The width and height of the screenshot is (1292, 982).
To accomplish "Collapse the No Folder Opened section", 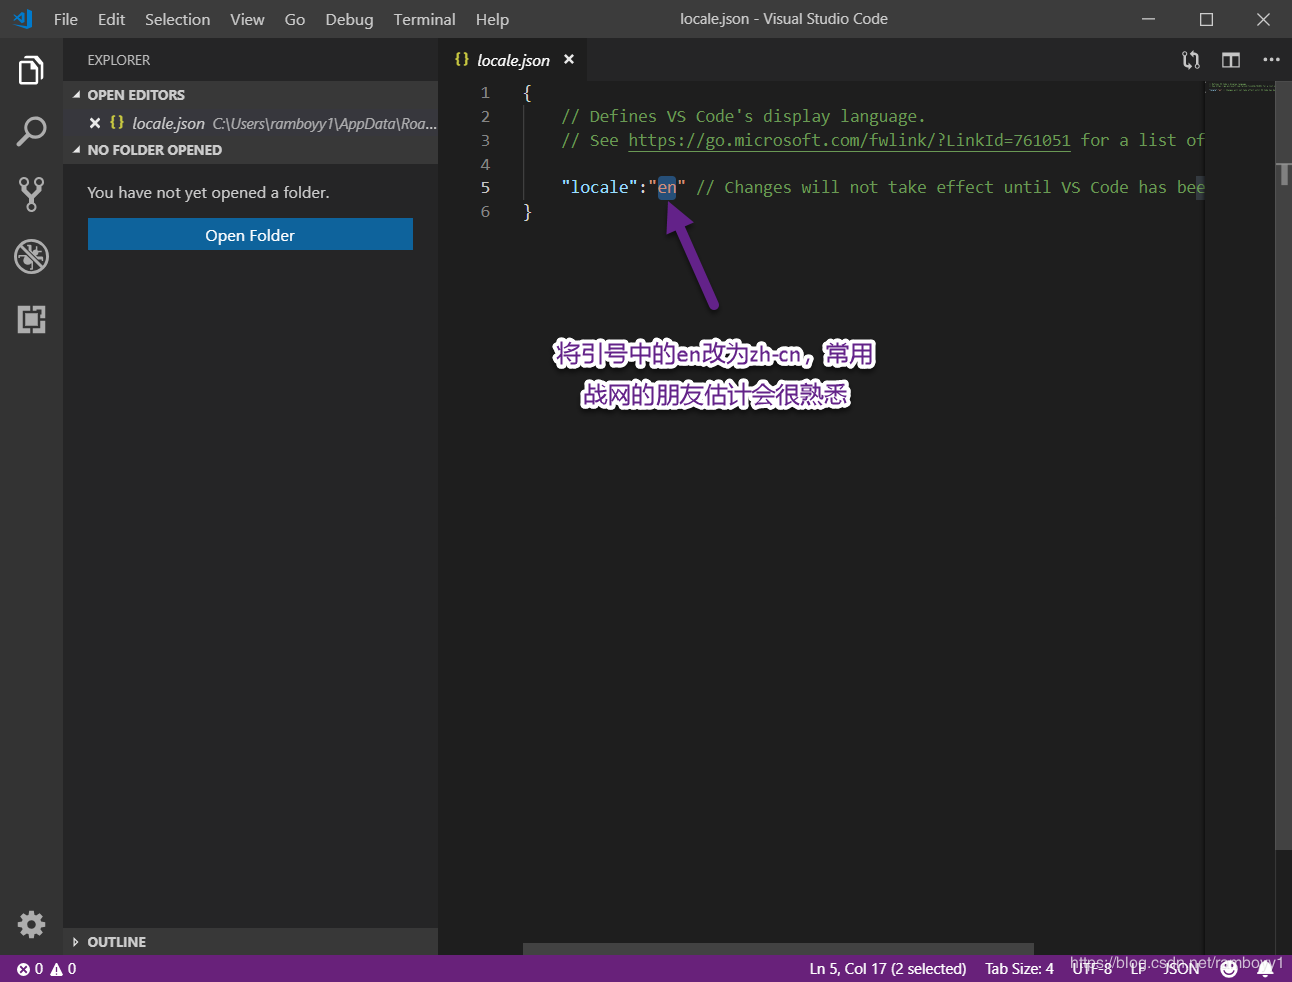I will coord(250,150).
